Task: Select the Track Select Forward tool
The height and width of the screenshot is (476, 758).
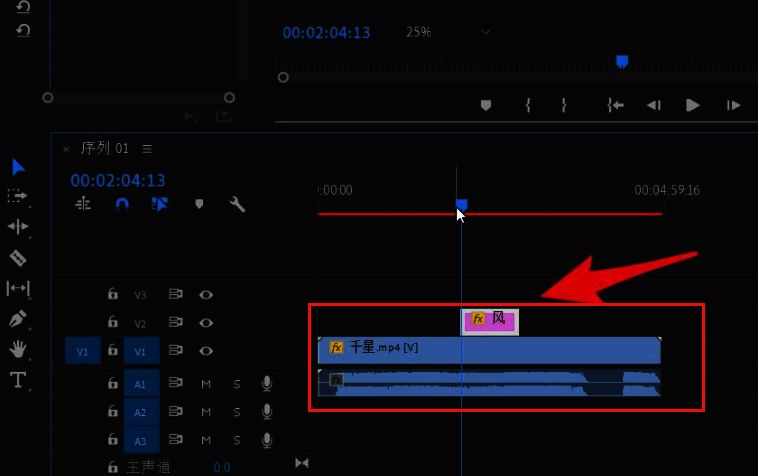Action: coord(17,196)
